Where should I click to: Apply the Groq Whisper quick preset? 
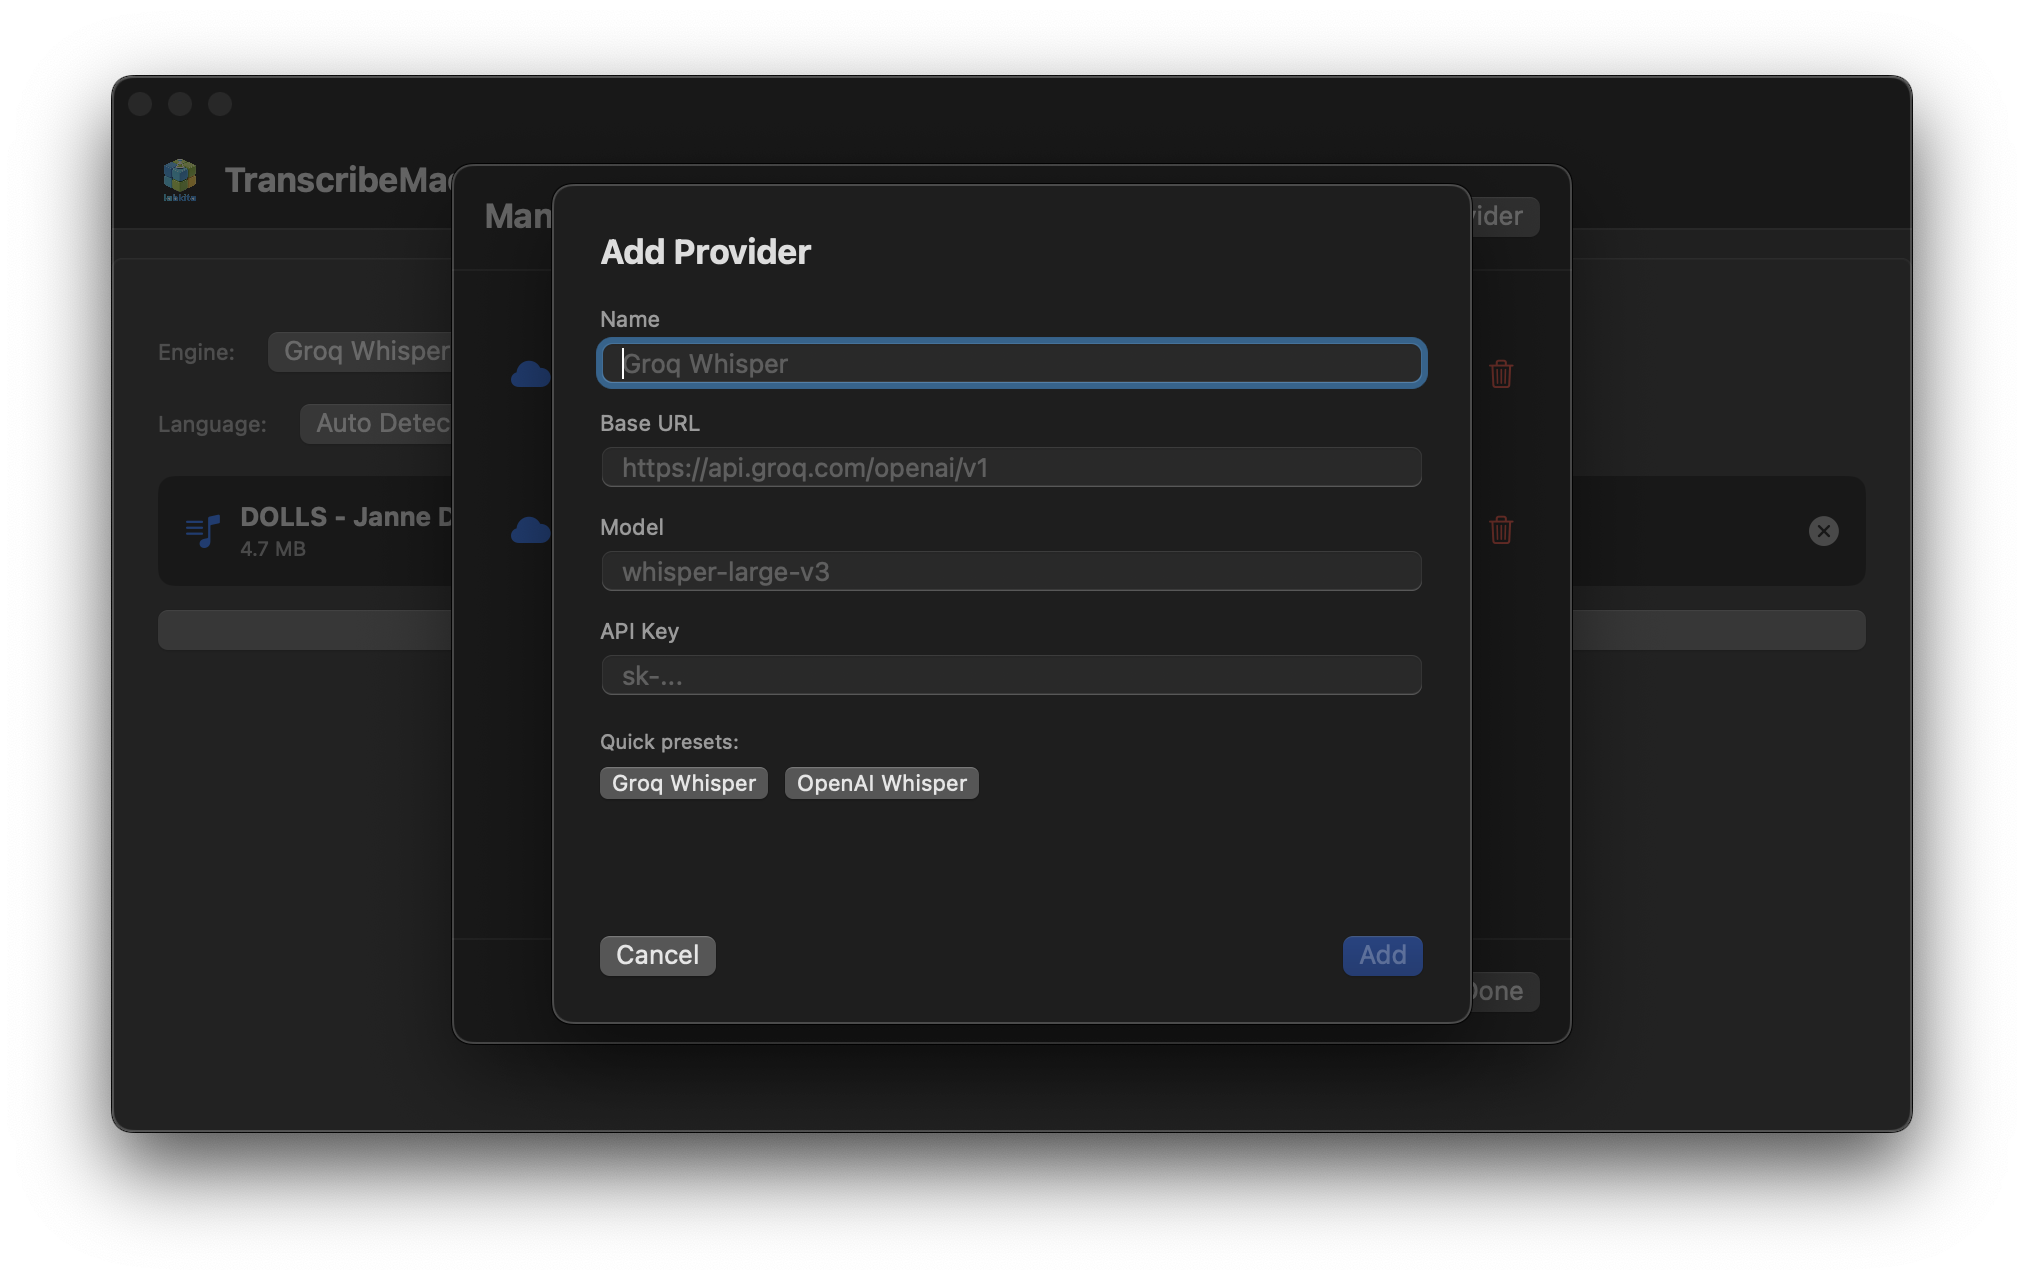684,783
